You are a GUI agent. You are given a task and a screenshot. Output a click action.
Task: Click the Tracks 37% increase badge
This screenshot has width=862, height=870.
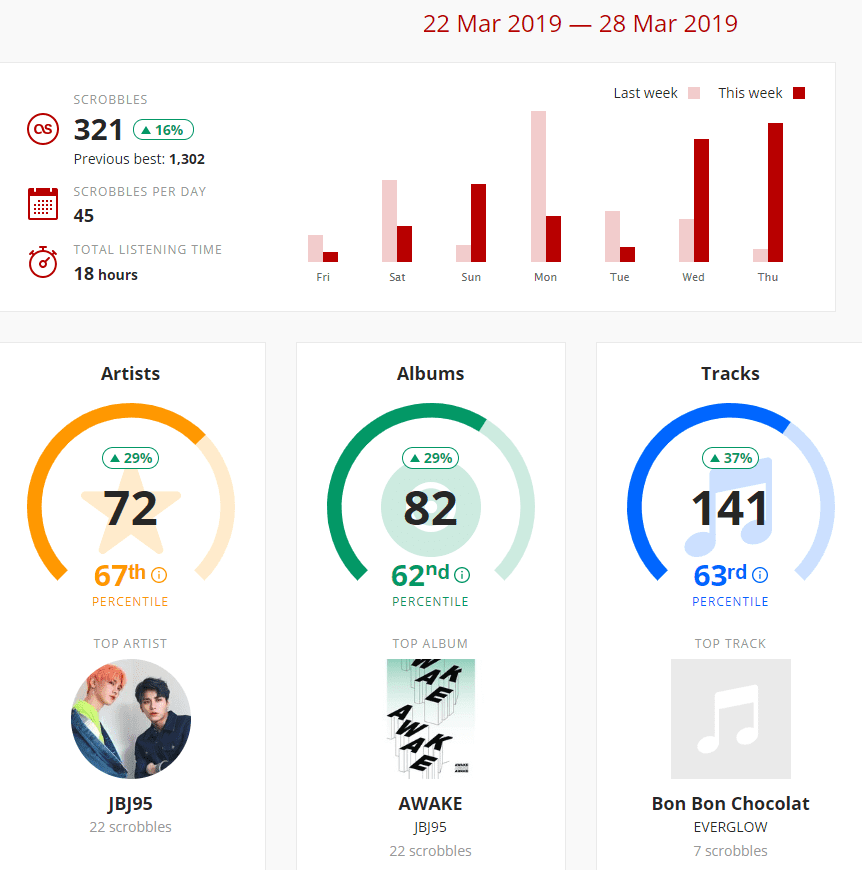coord(731,458)
